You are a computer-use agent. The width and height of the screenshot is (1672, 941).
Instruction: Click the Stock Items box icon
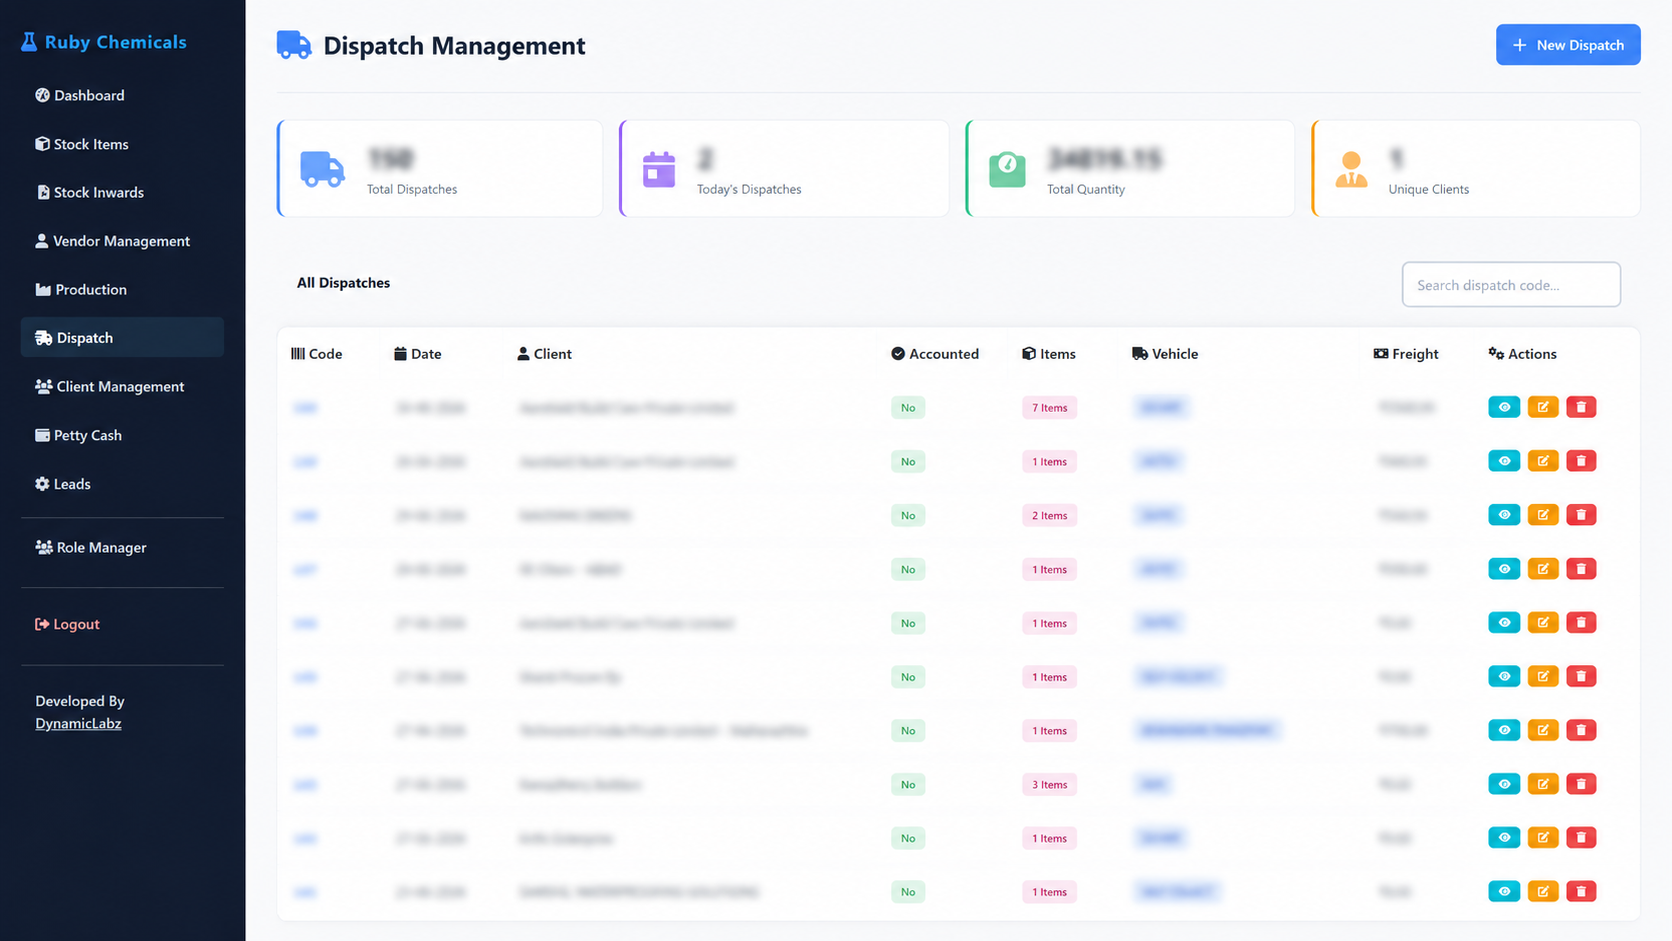[42, 144]
